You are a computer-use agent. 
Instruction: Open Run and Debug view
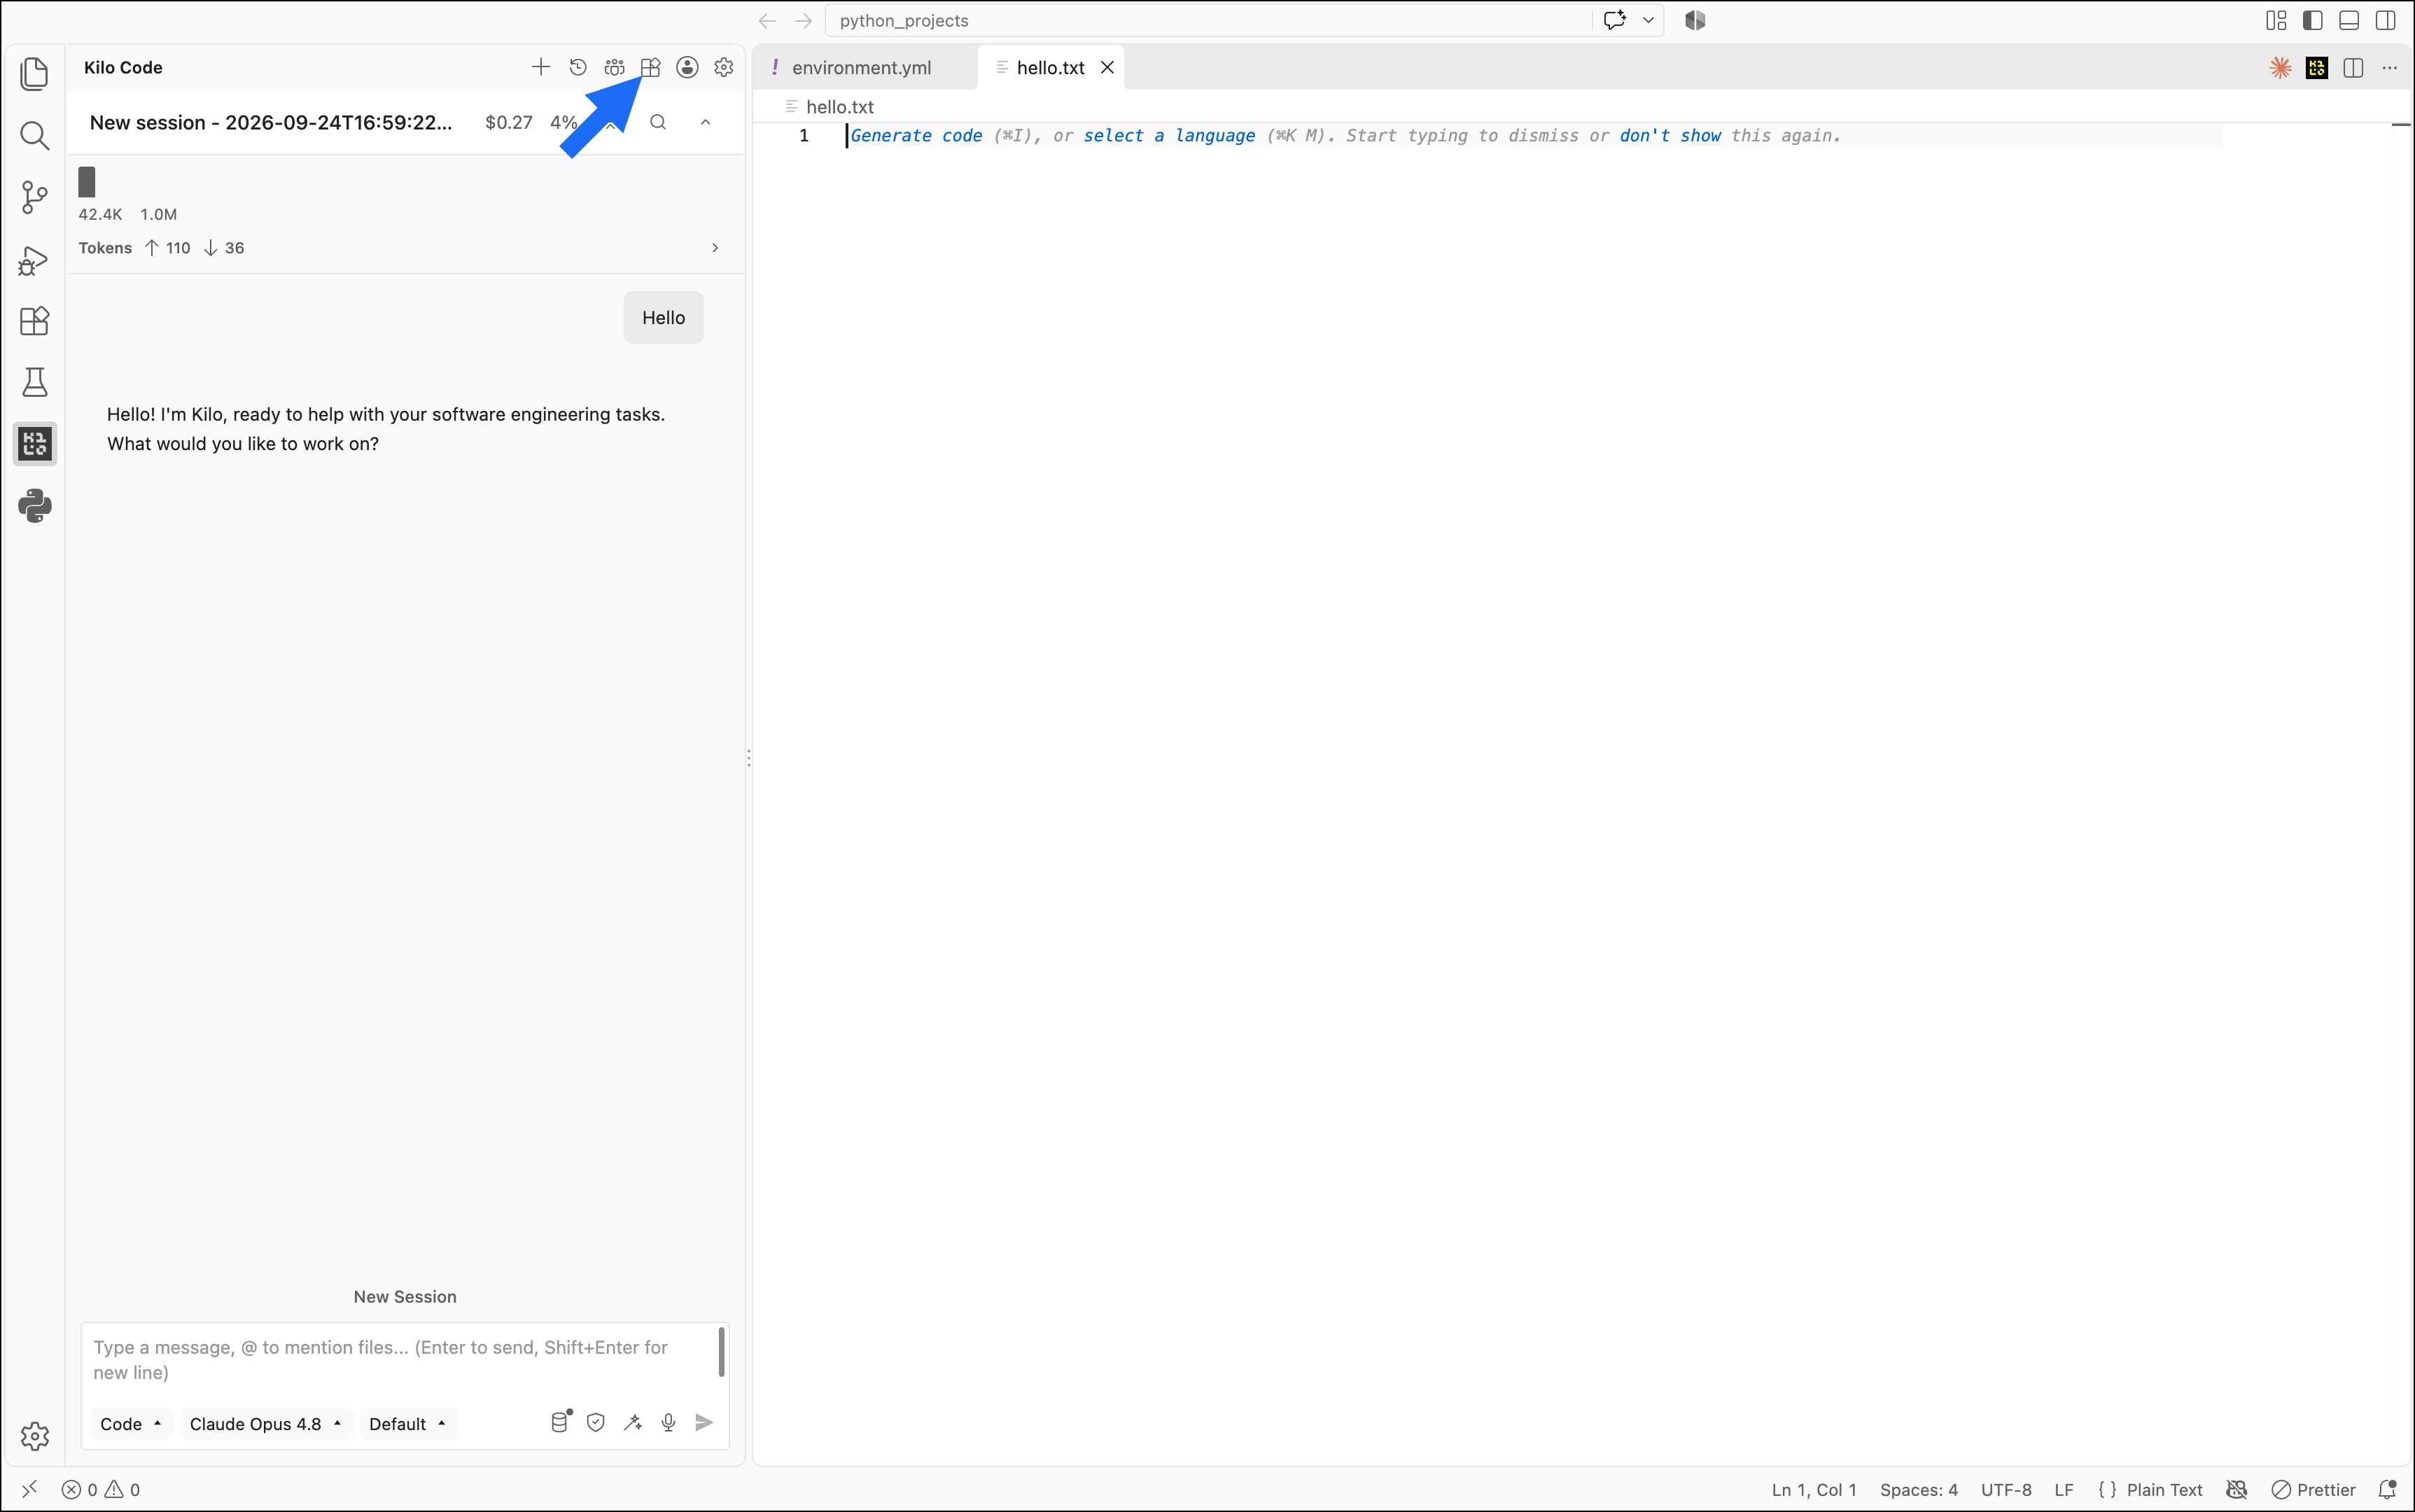pyautogui.click(x=35, y=260)
